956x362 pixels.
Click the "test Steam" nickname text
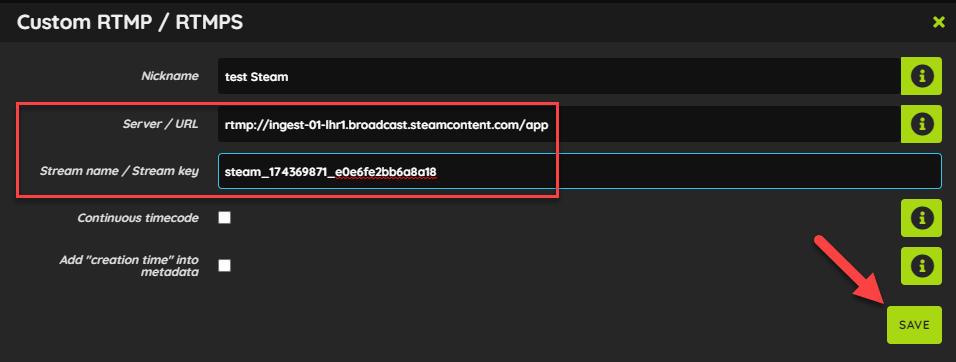point(256,77)
